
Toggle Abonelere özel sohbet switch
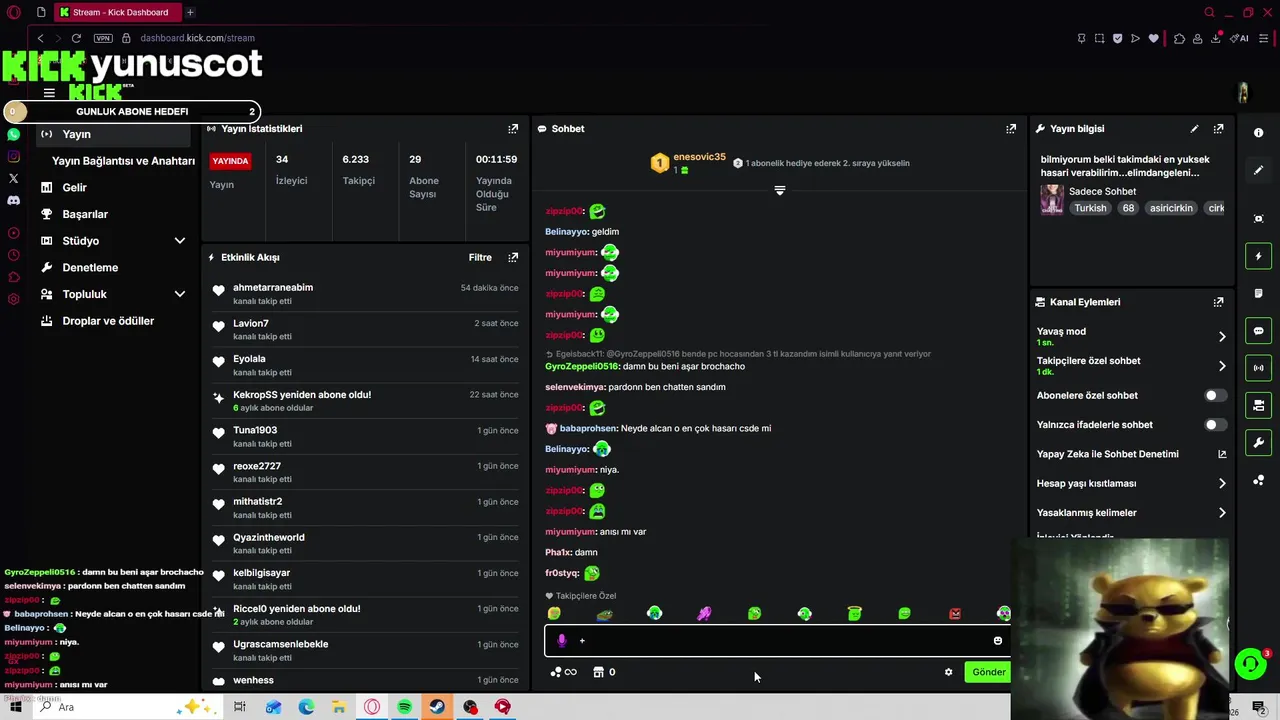(x=1215, y=395)
